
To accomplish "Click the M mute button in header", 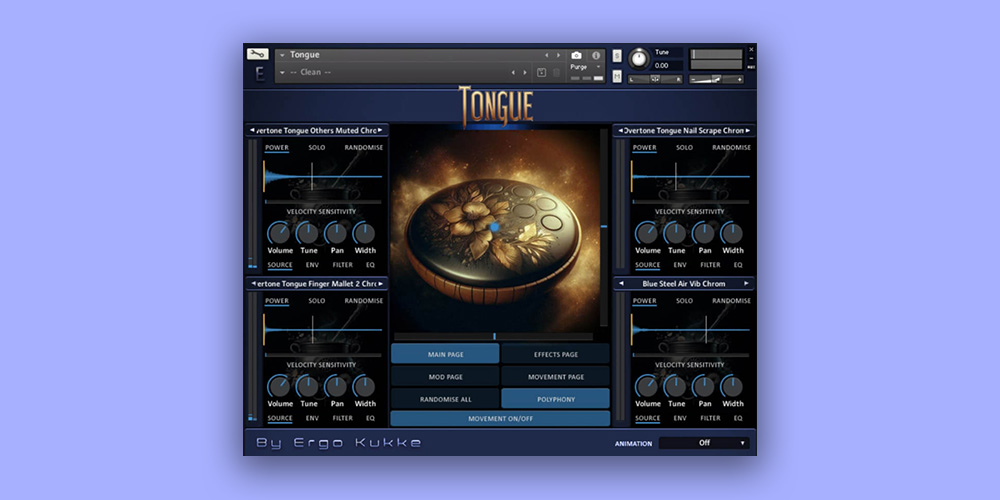I will (x=617, y=76).
